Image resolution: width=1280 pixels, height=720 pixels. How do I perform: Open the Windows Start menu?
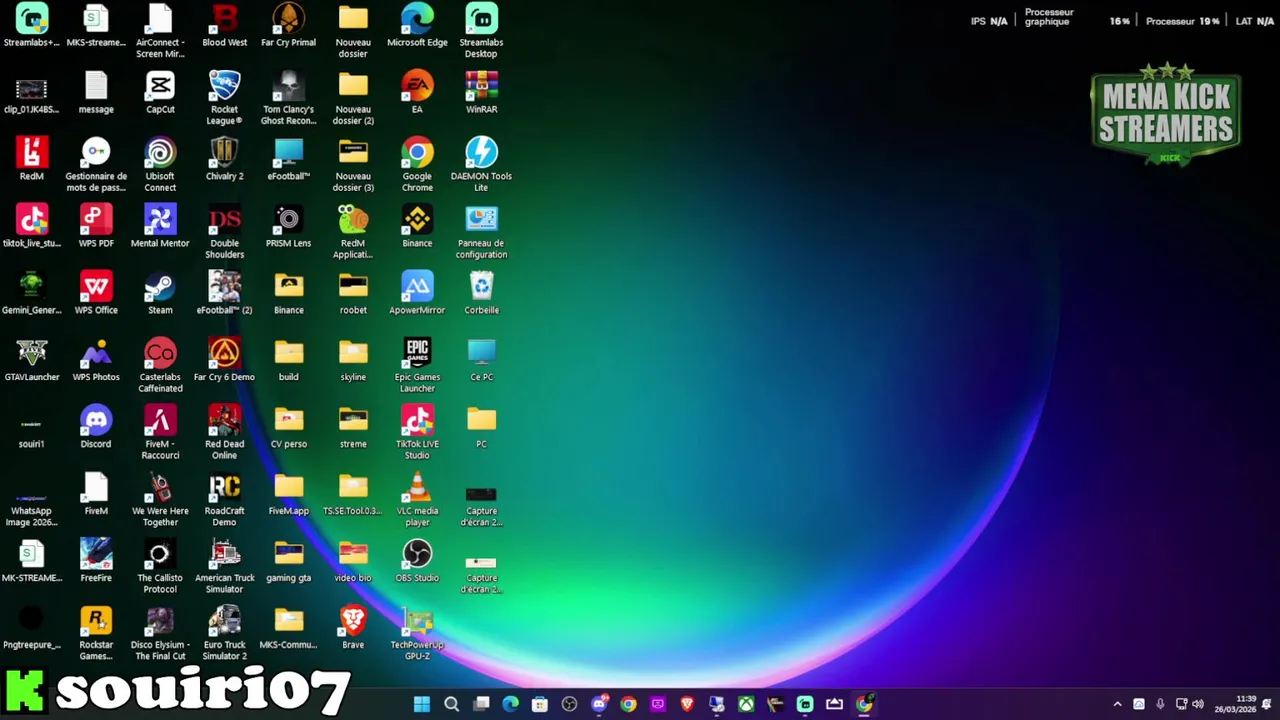tap(422, 704)
